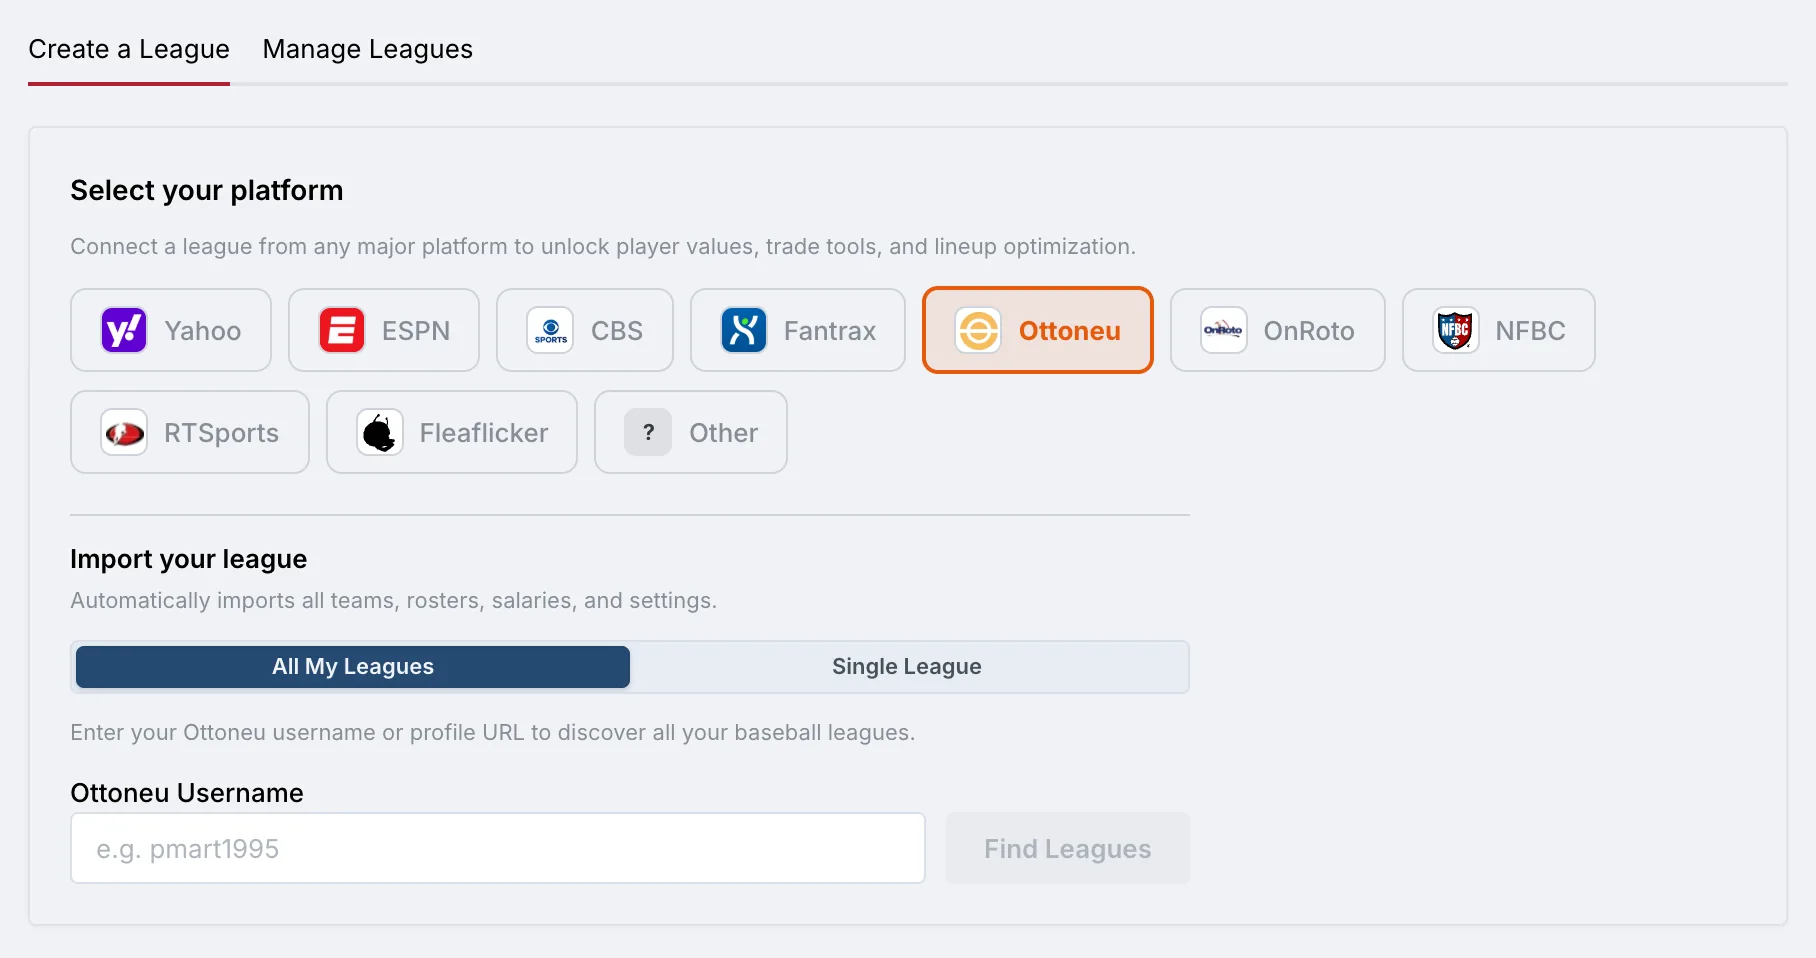Choose the ESPN platform label
1816x958 pixels.
point(416,331)
